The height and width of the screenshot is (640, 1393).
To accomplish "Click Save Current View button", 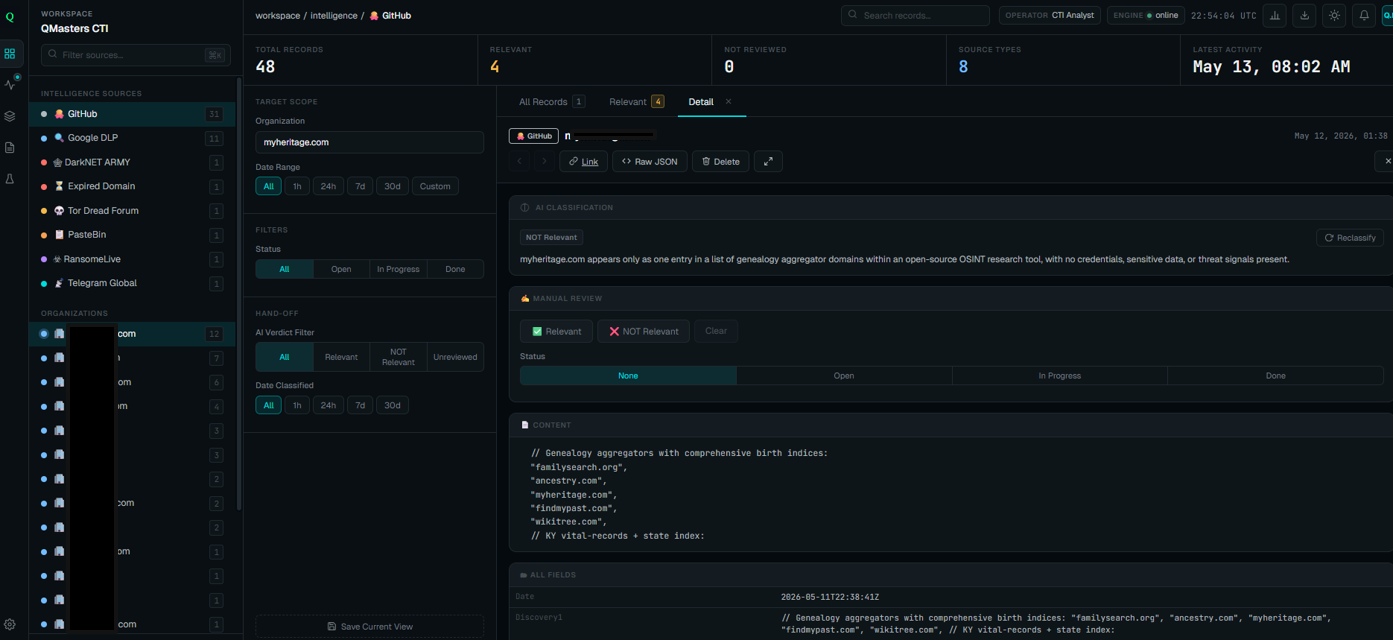I will tap(369, 626).
